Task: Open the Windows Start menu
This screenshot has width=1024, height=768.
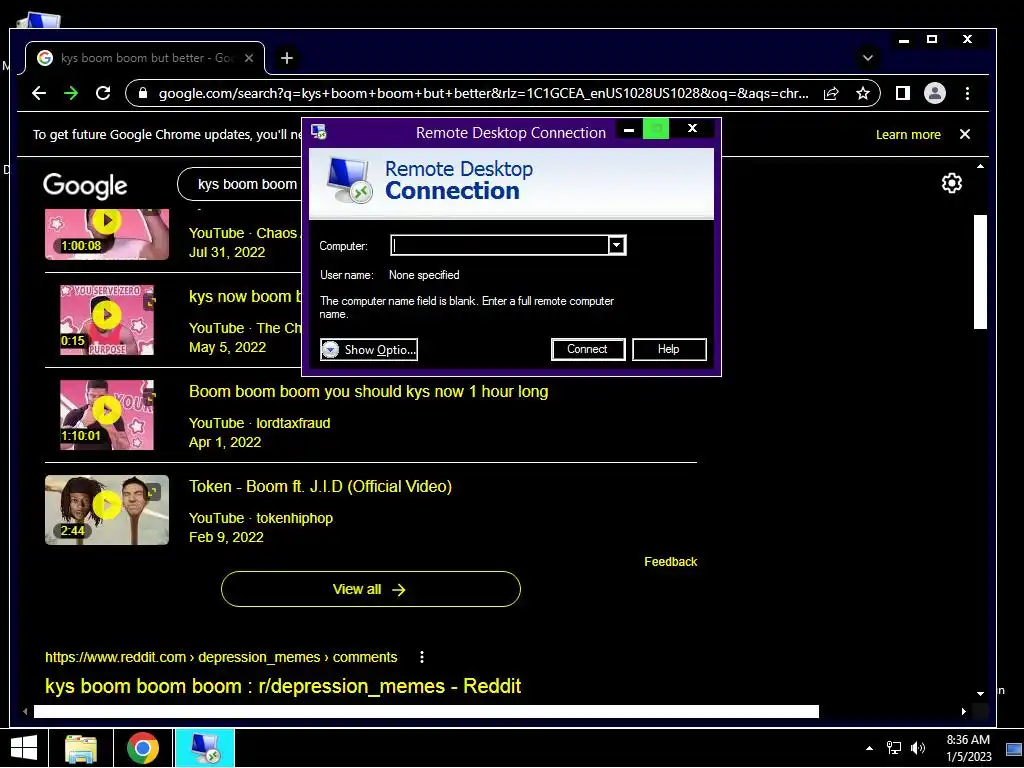Action: [x=24, y=748]
